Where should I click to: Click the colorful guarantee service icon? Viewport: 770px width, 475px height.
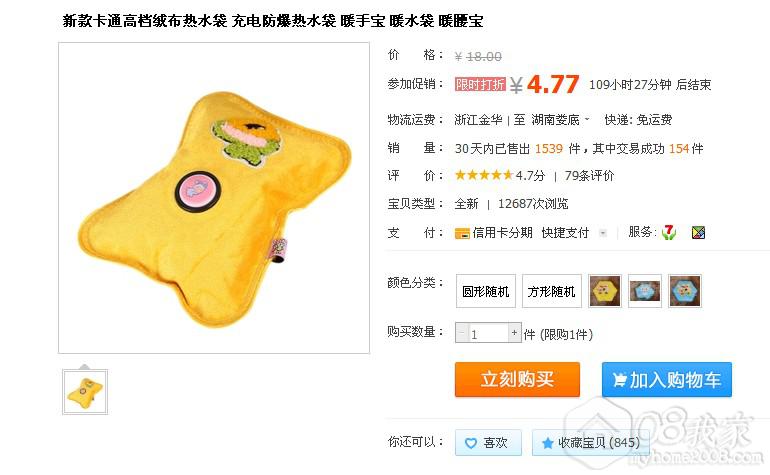698,232
